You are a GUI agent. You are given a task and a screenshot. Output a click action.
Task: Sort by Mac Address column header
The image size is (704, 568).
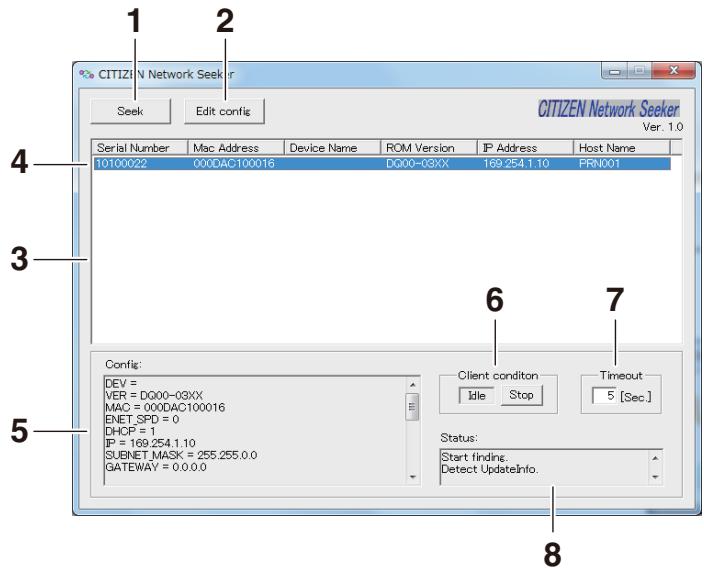point(236,148)
